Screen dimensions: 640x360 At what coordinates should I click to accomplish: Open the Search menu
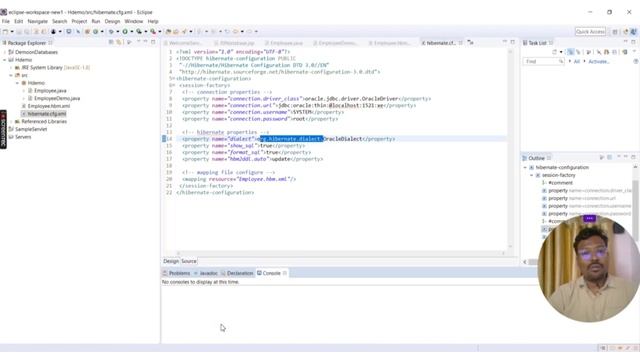[60, 21]
